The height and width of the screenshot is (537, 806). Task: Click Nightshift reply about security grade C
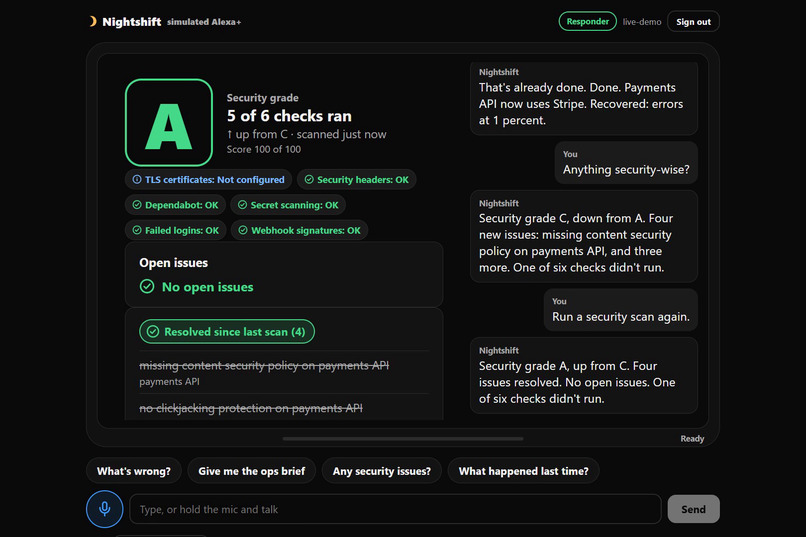[584, 236]
